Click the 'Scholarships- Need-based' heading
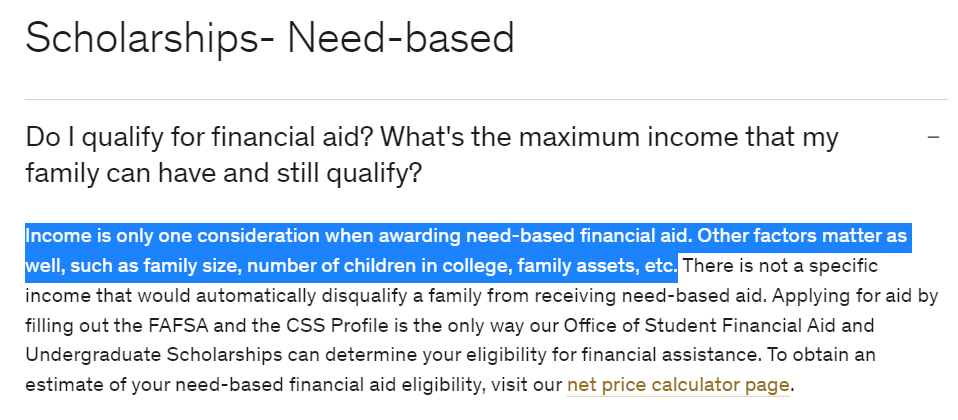 (269, 38)
